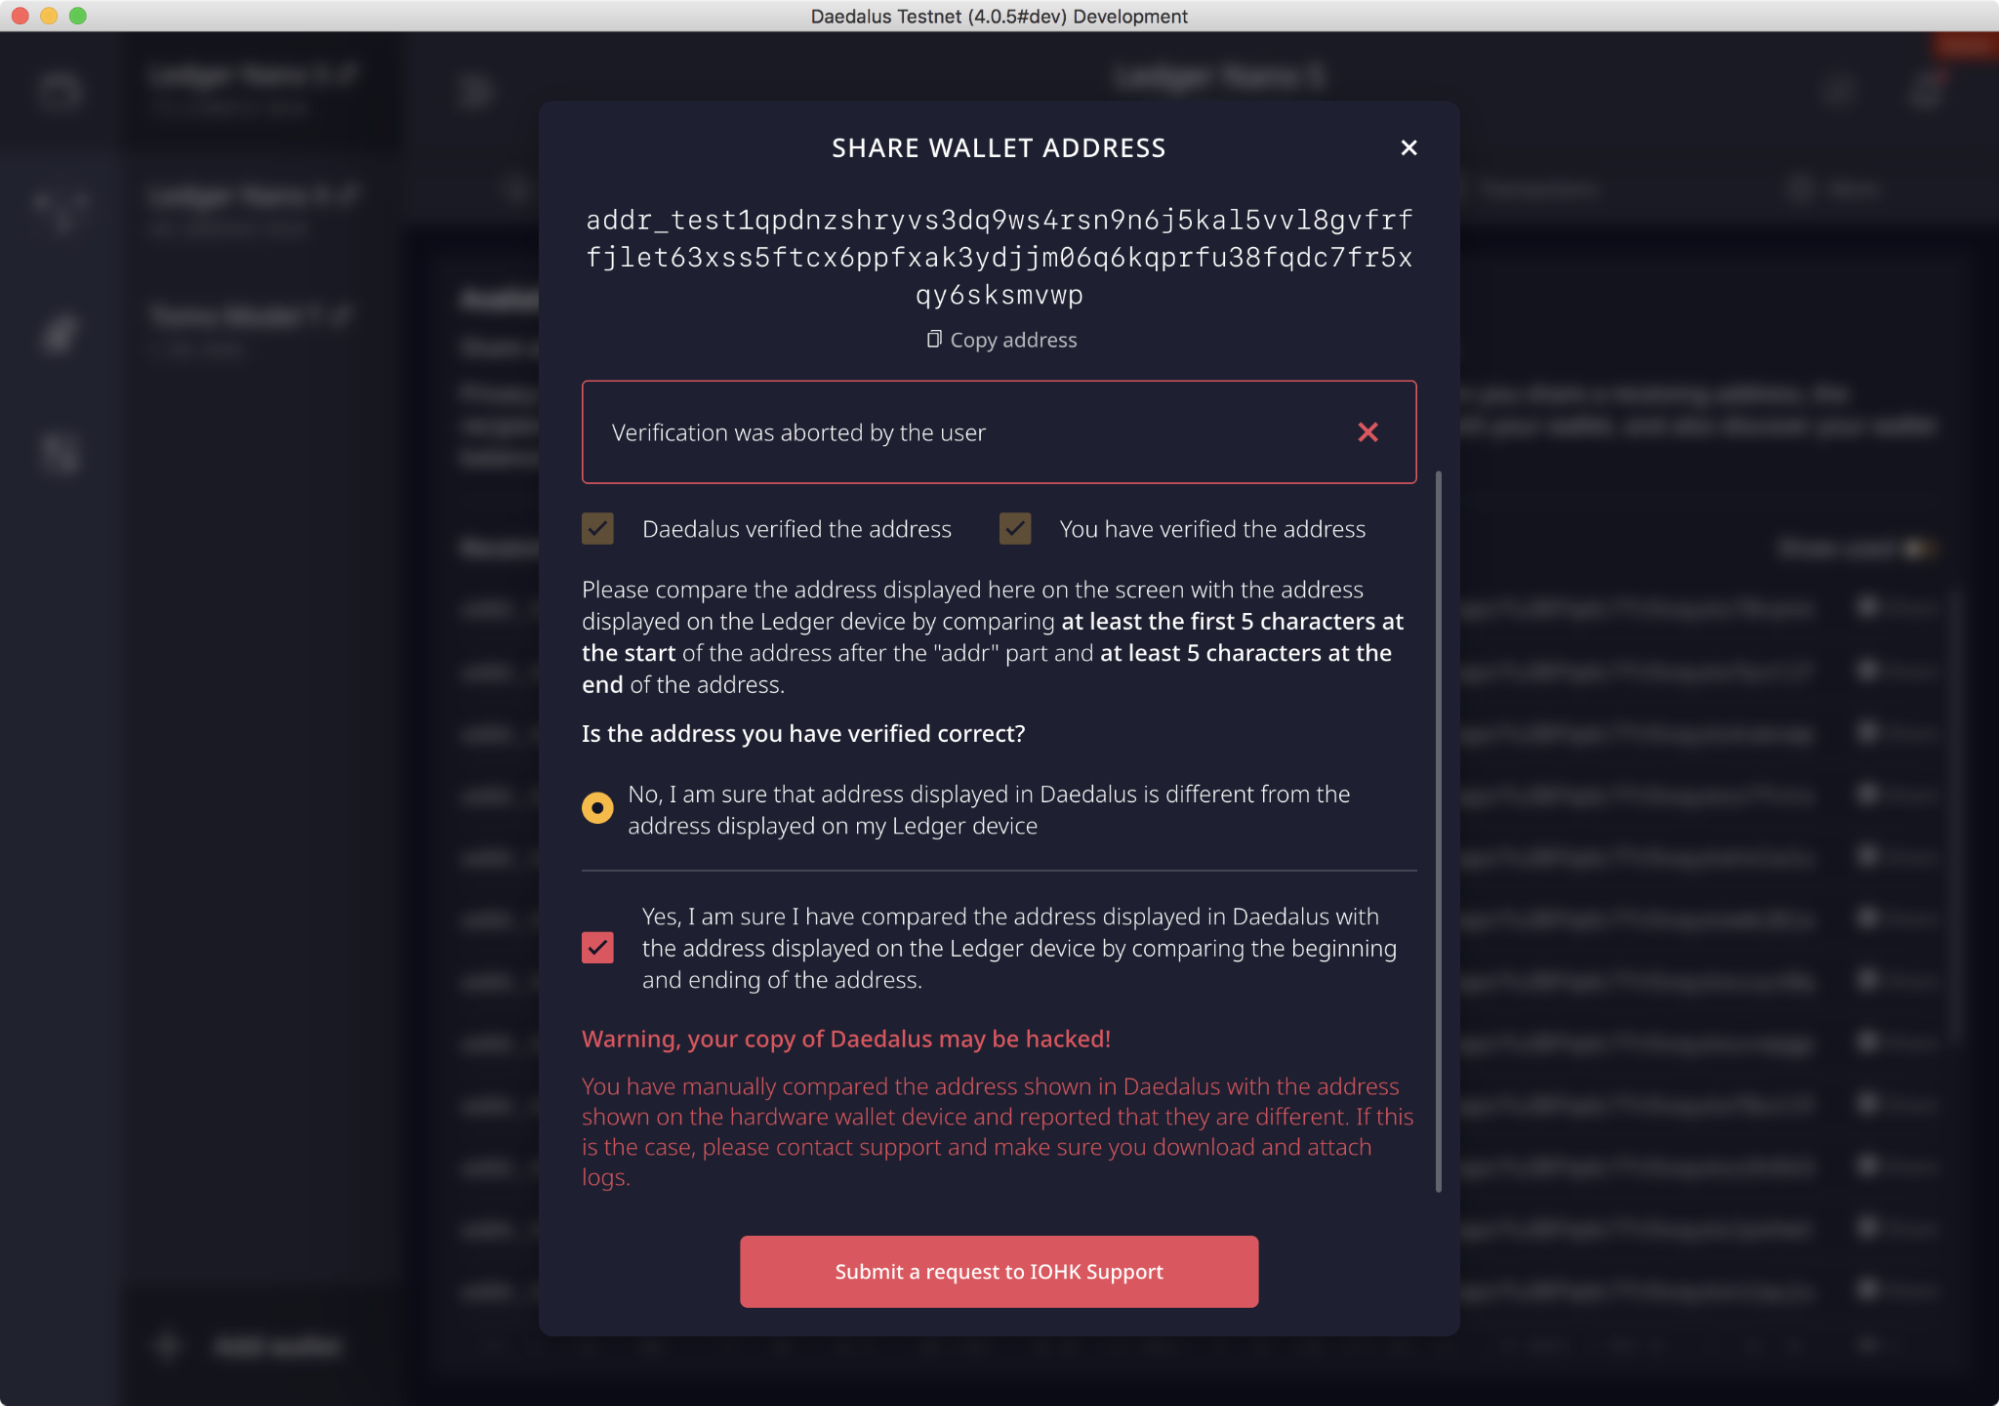Viewport: 1999px width, 1406px height.
Task: Open the newsfeed bell icon
Action: click(1924, 92)
